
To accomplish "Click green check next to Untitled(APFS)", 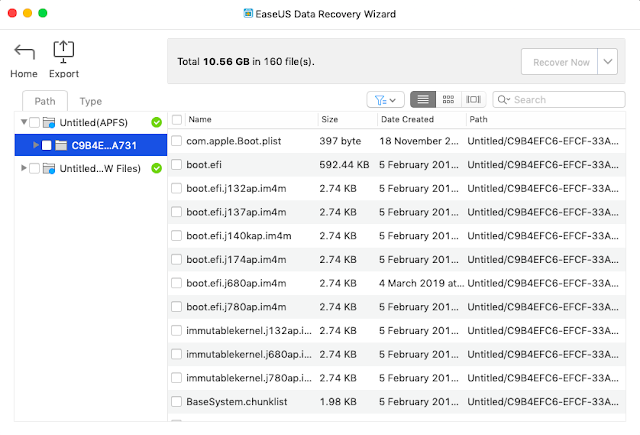I will click(156, 122).
